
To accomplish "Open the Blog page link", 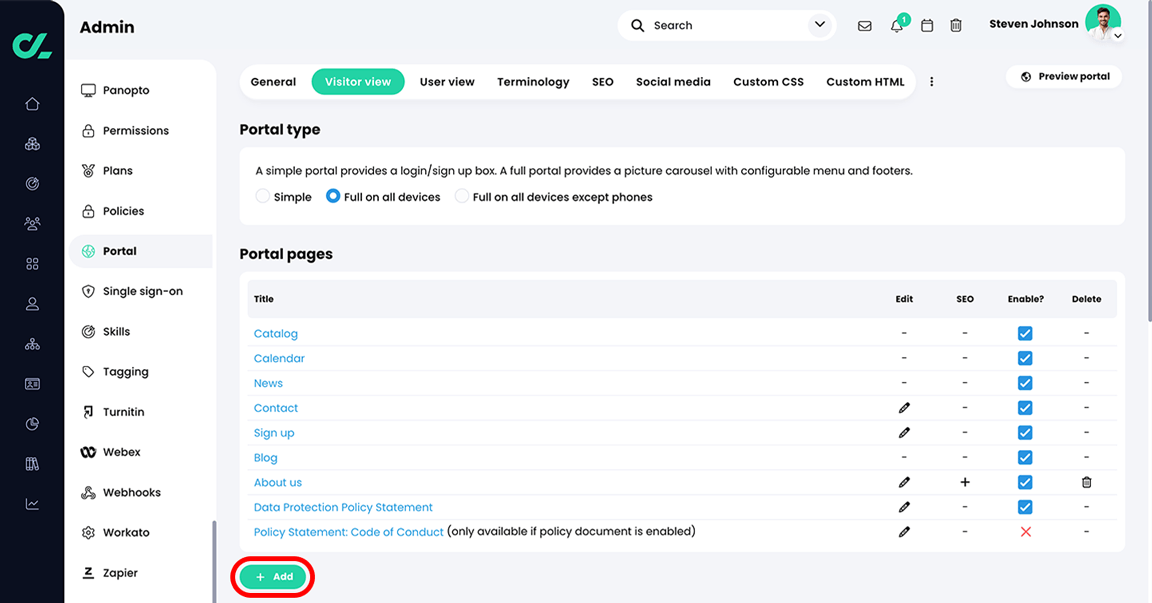I will coord(265,458).
